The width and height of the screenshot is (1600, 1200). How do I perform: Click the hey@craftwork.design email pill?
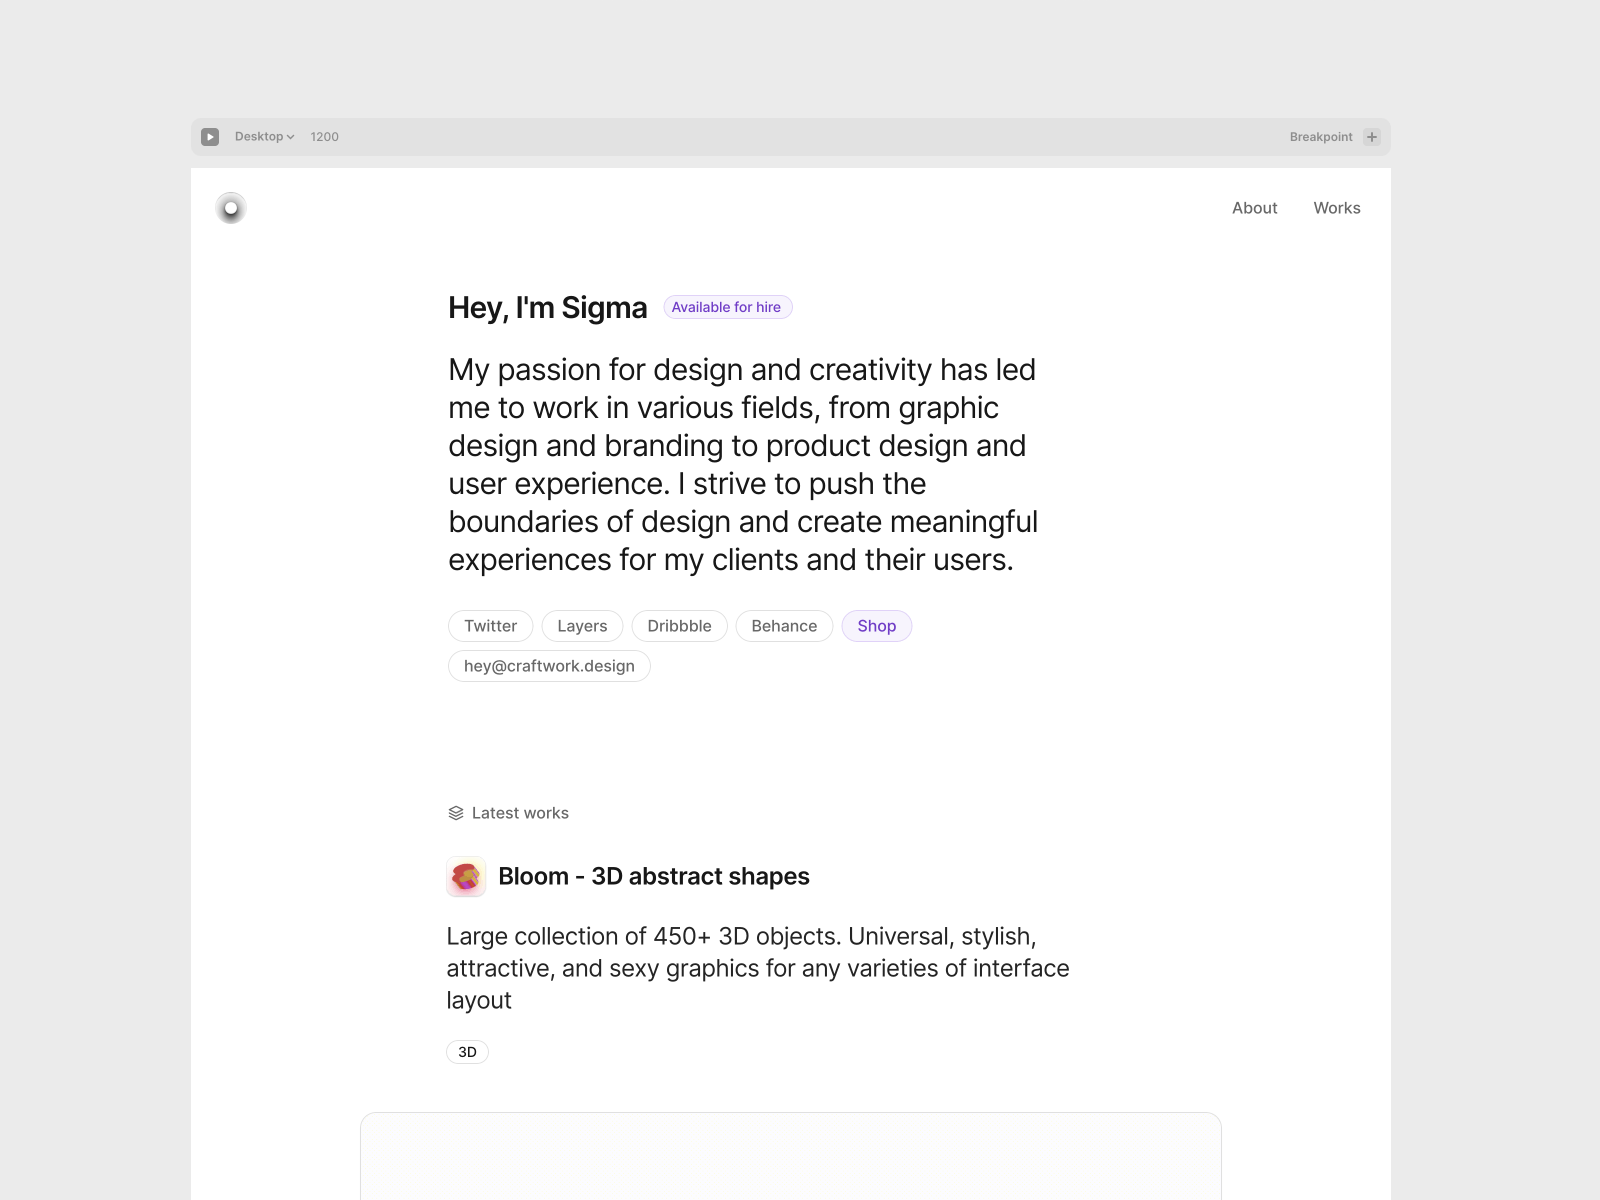pyautogui.click(x=549, y=666)
